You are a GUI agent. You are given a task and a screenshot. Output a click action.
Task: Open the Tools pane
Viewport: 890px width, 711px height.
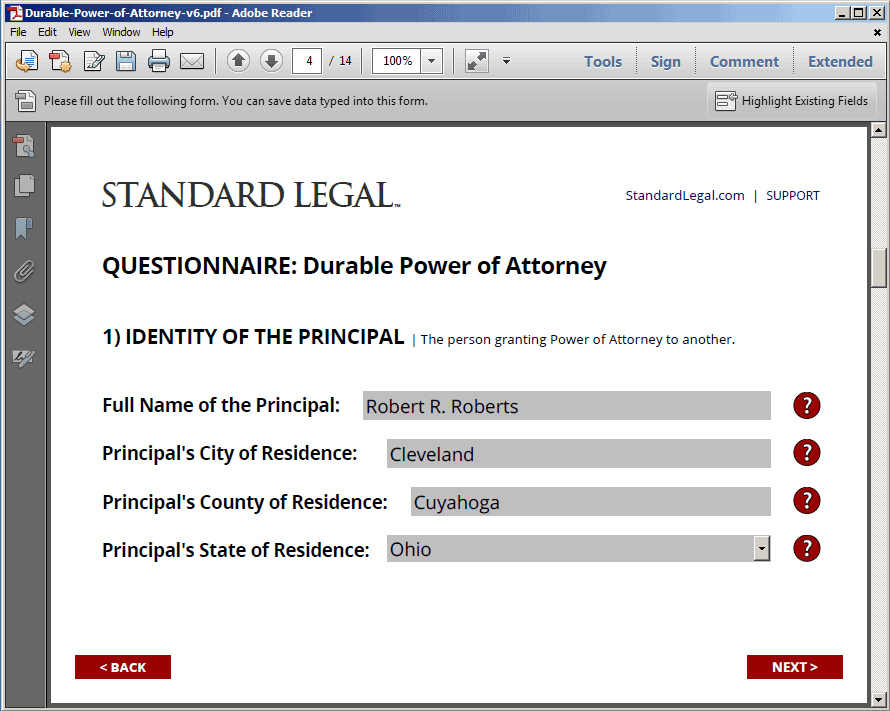[603, 61]
